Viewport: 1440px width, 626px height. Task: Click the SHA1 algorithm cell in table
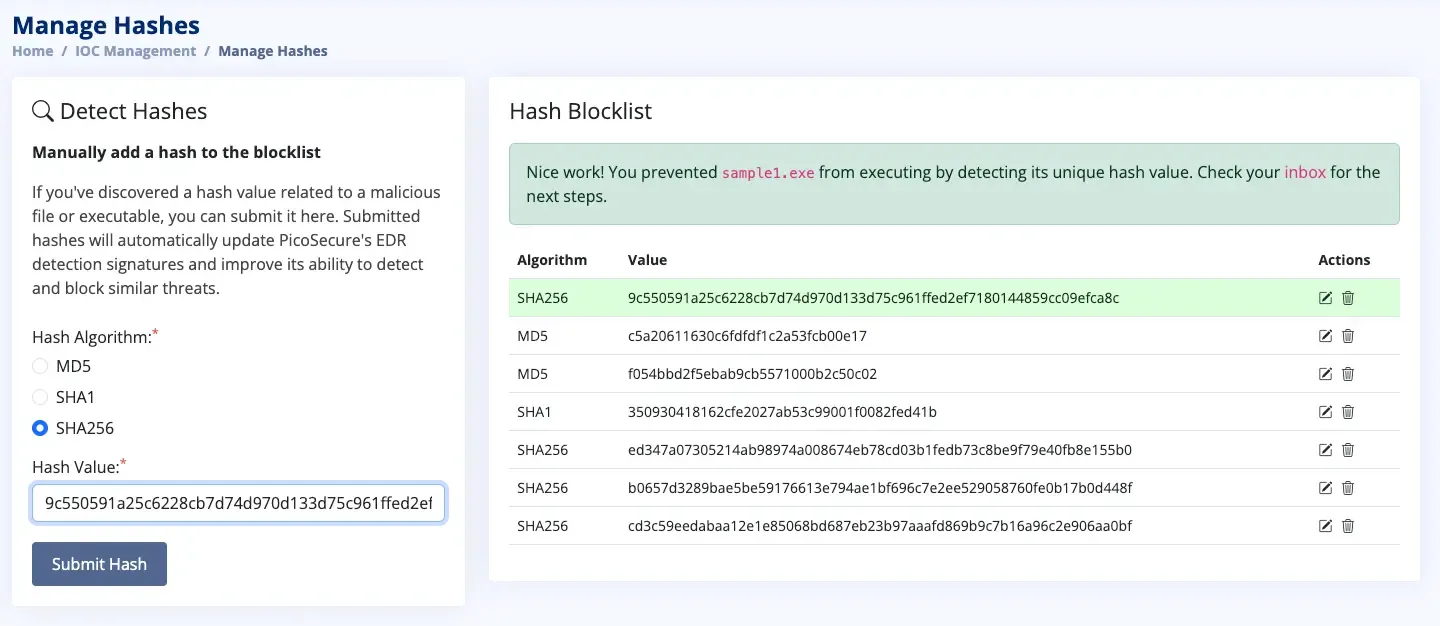point(534,412)
